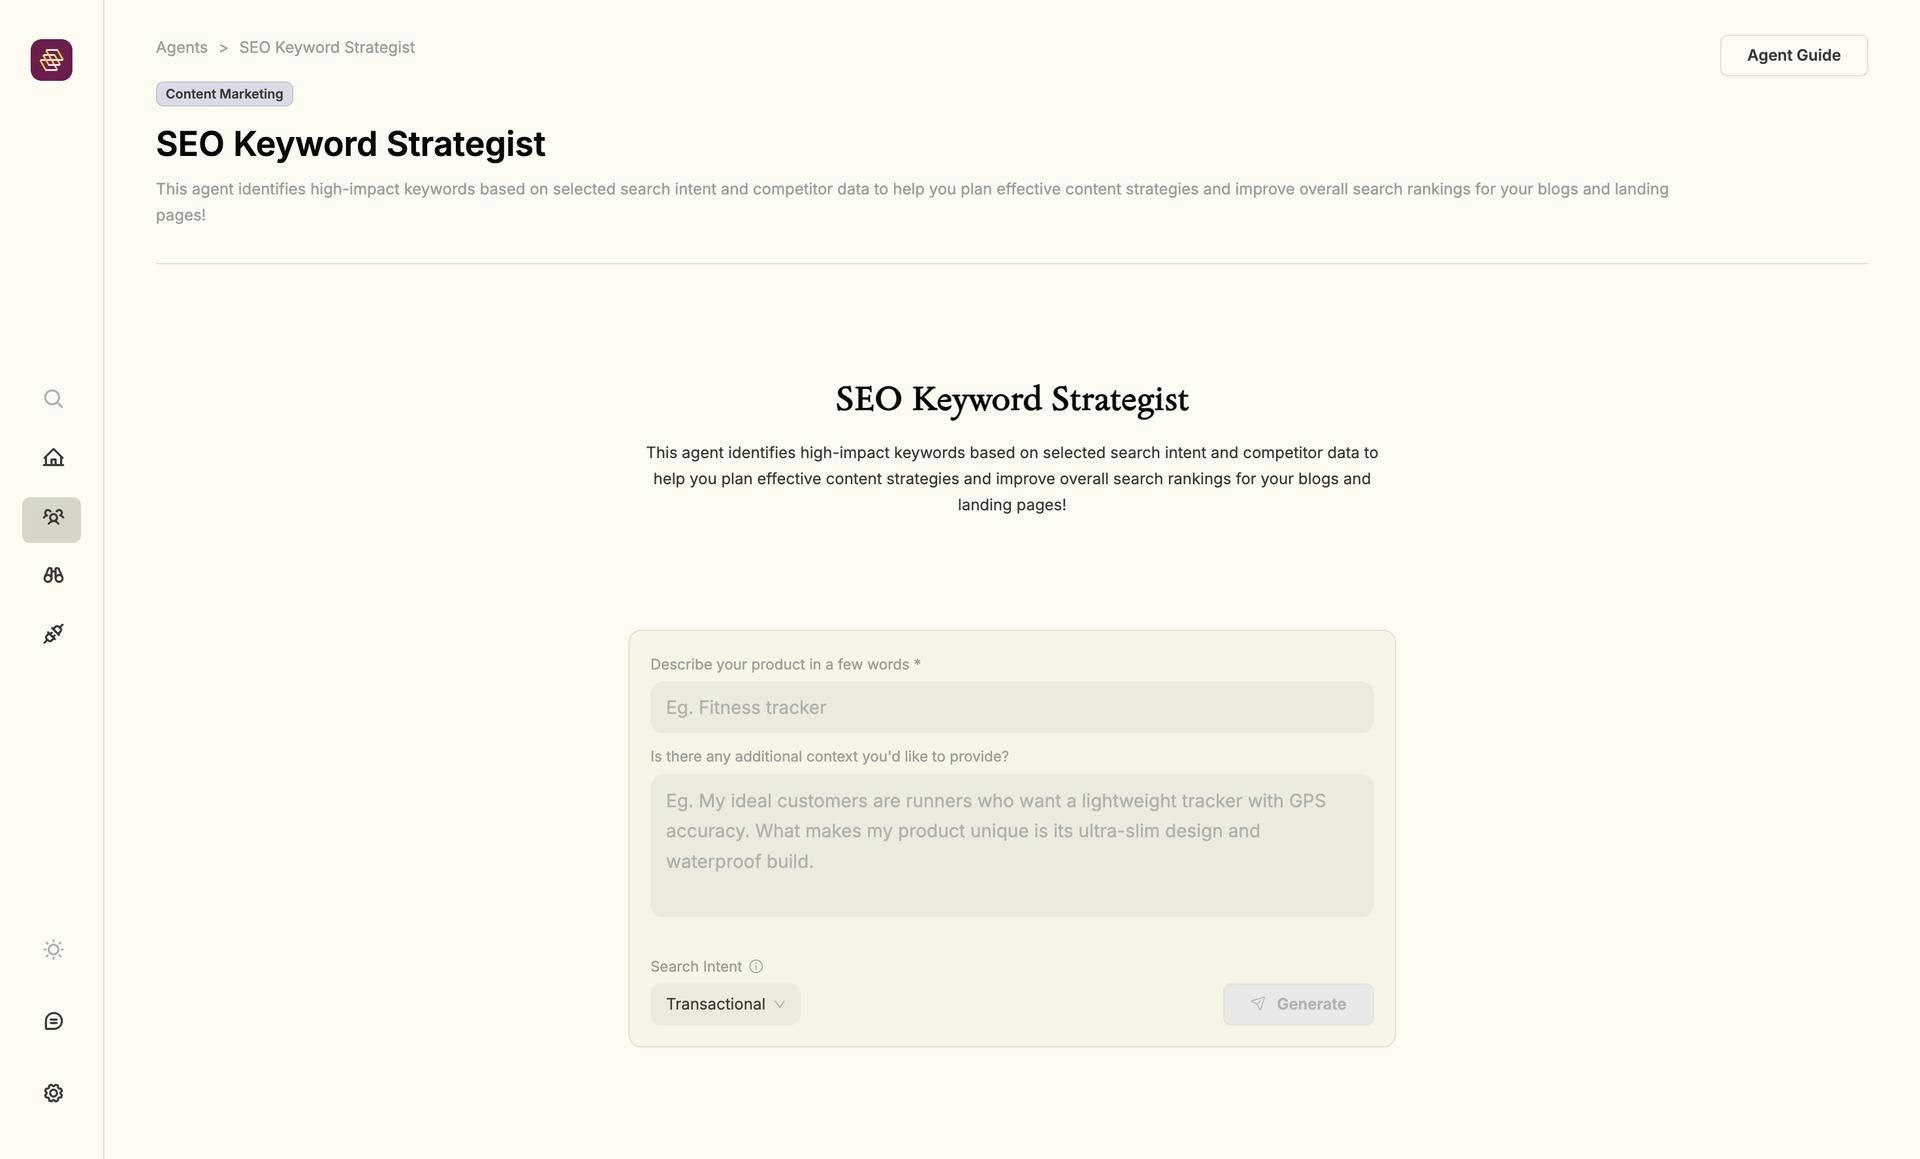Click the additional context textarea field

click(1012, 845)
